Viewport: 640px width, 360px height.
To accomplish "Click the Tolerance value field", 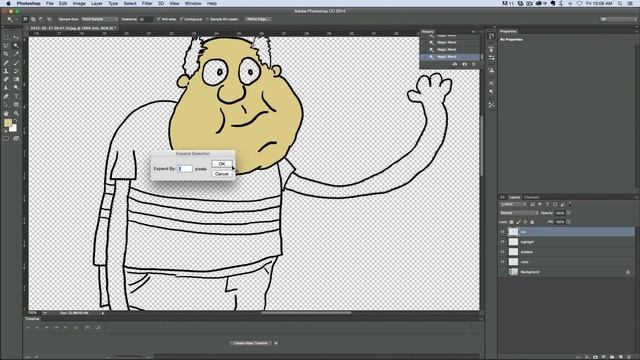I will (145, 19).
